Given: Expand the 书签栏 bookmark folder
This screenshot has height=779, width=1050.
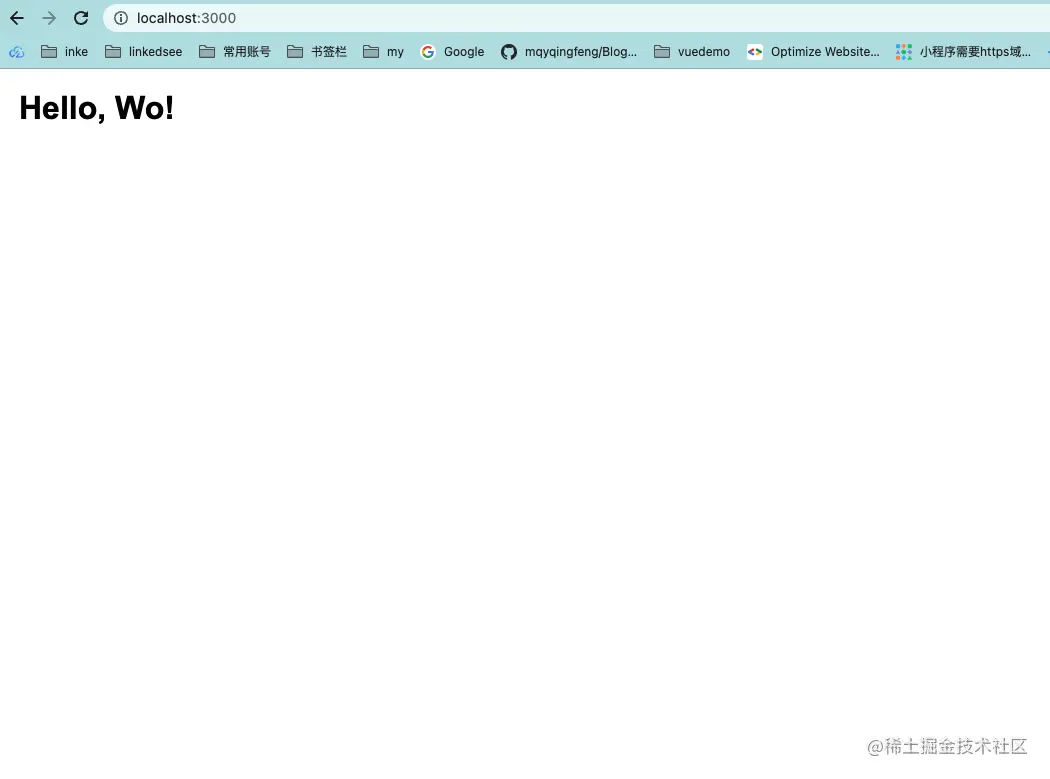Looking at the screenshot, I should [317, 52].
